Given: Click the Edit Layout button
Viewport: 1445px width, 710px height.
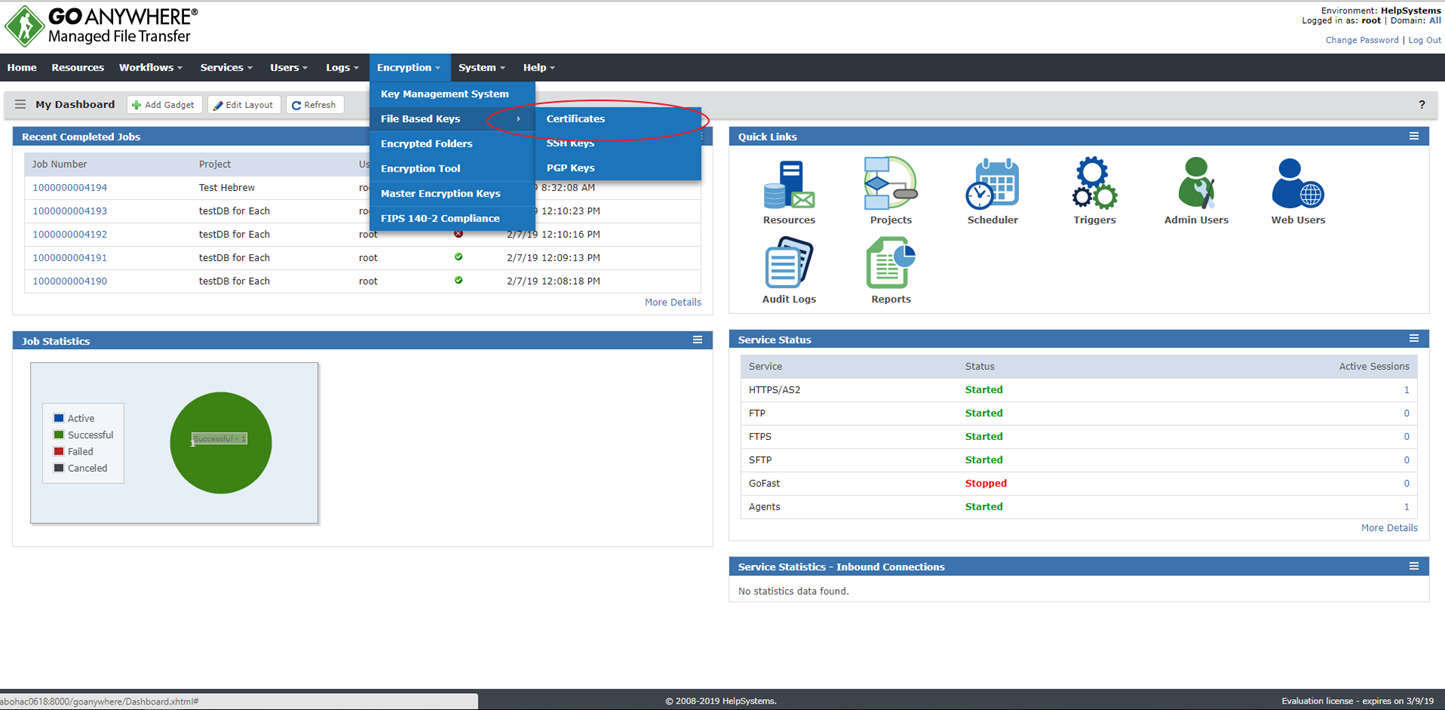Looking at the screenshot, I should (244, 105).
